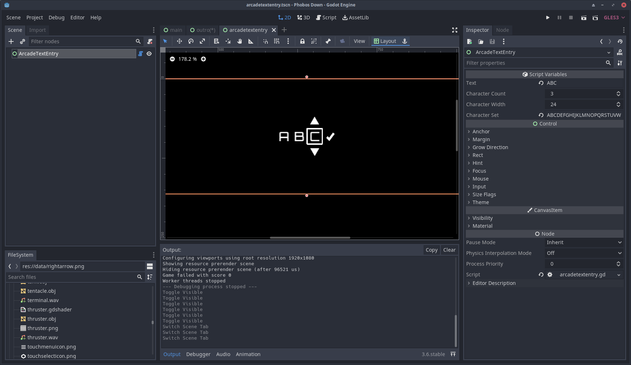Screen dimensions: 631x365
Task: Load an existing resource in Inspector
Action: tap(480, 41)
